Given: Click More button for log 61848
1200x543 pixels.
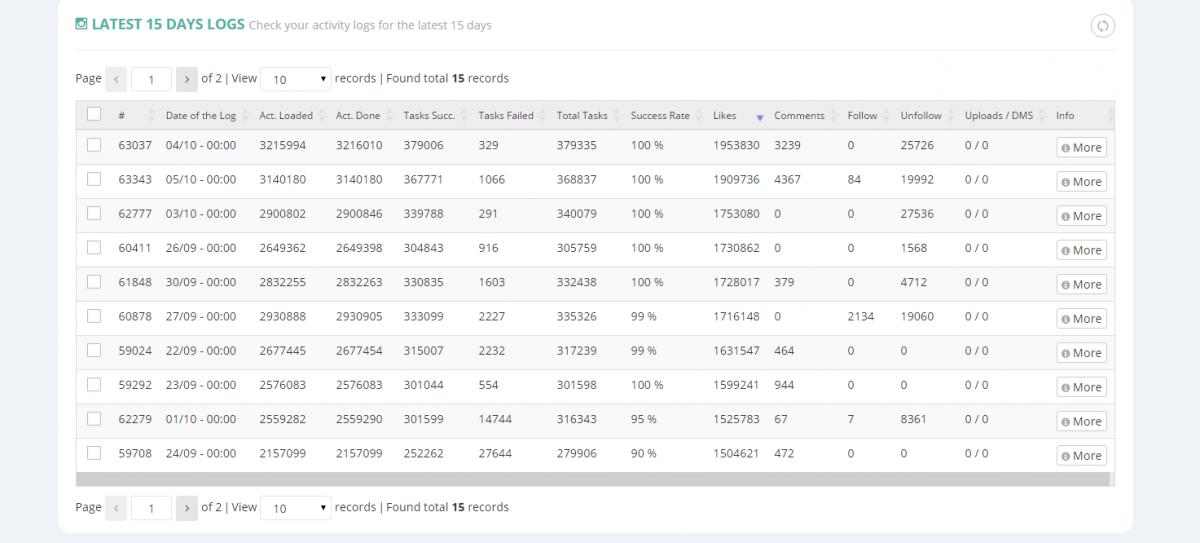Looking at the screenshot, I should pos(1081,284).
